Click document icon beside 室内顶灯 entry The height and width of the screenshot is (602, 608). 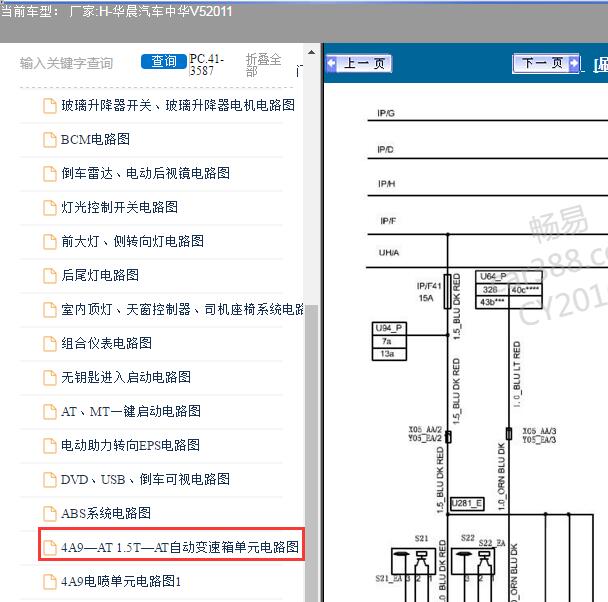click(50, 310)
